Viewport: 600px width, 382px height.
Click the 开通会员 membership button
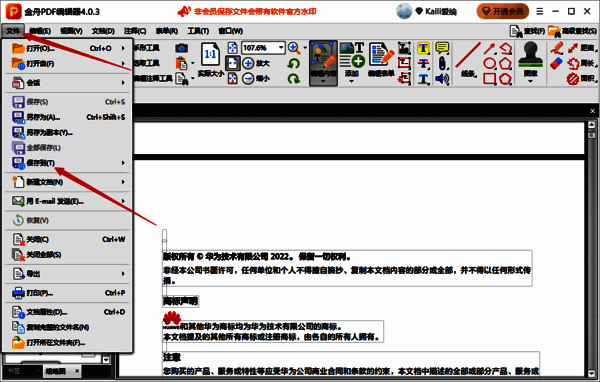[x=502, y=11]
